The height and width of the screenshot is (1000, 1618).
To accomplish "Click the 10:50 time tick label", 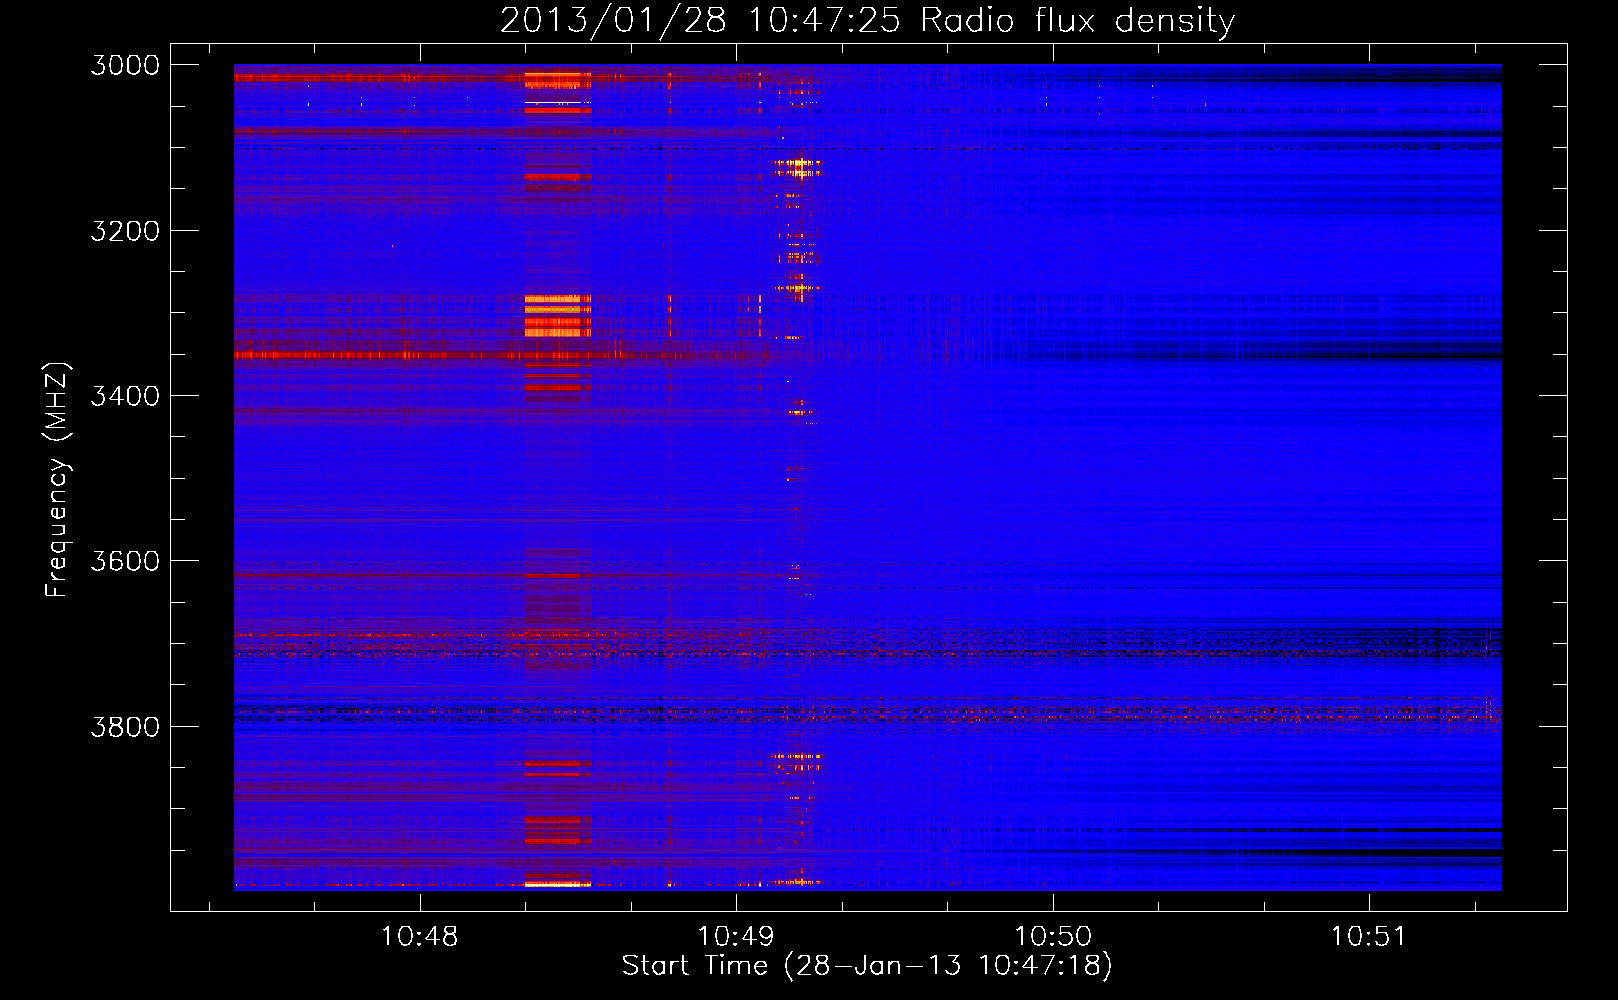I will tap(1053, 936).
